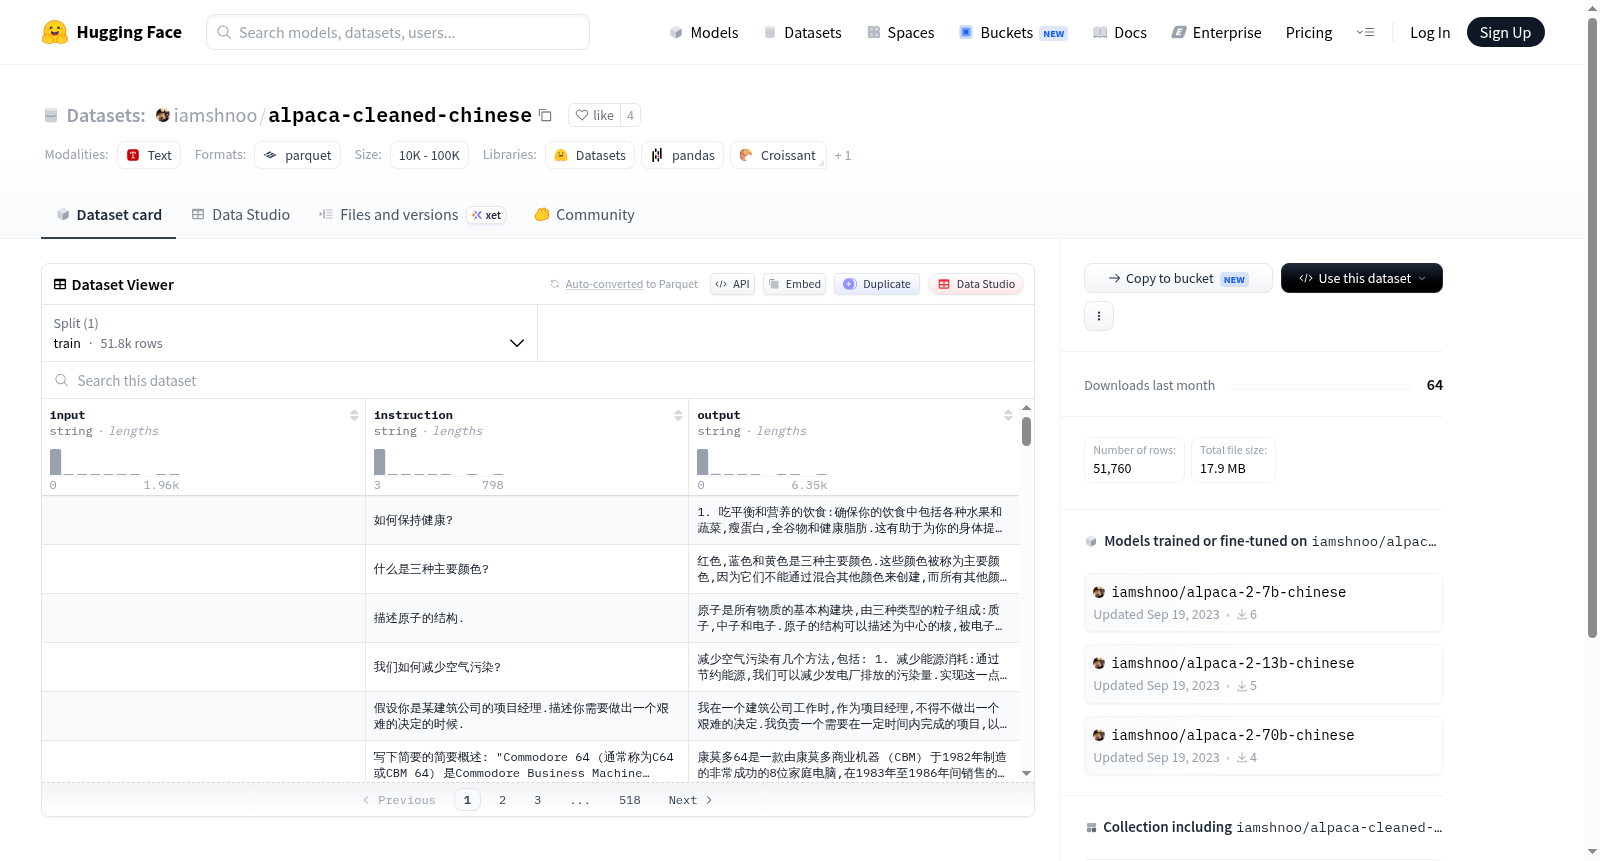The width and height of the screenshot is (1600, 861).
Task: Switch to the Data Studio tab
Action: click(241, 214)
